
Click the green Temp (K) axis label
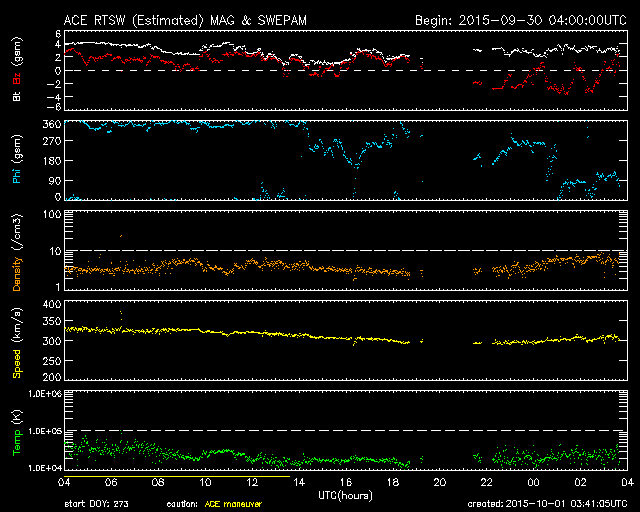pyautogui.click(x=15, y=430)
